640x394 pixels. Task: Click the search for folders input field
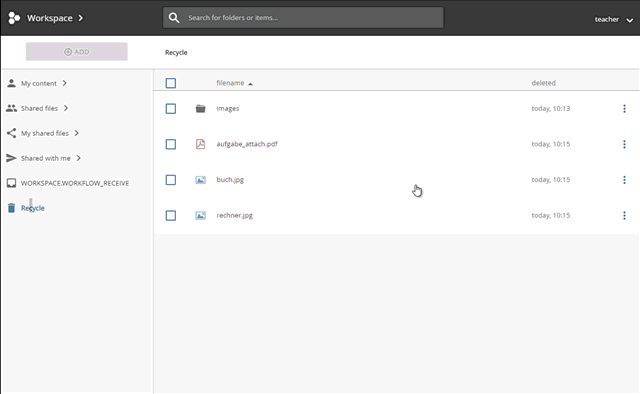coord(303,18)
